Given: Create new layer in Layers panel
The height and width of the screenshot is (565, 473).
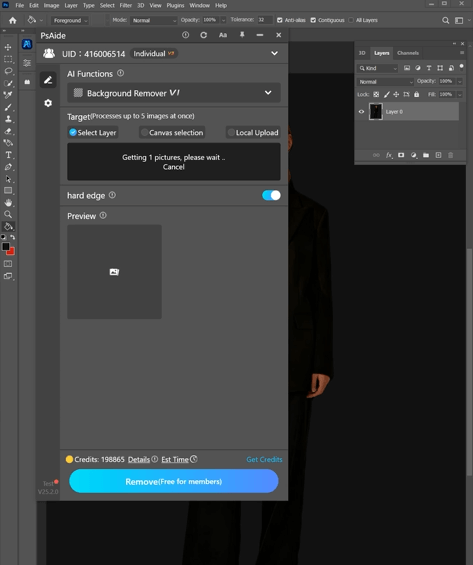Looking at the screenshot, I should pos(438,155).
